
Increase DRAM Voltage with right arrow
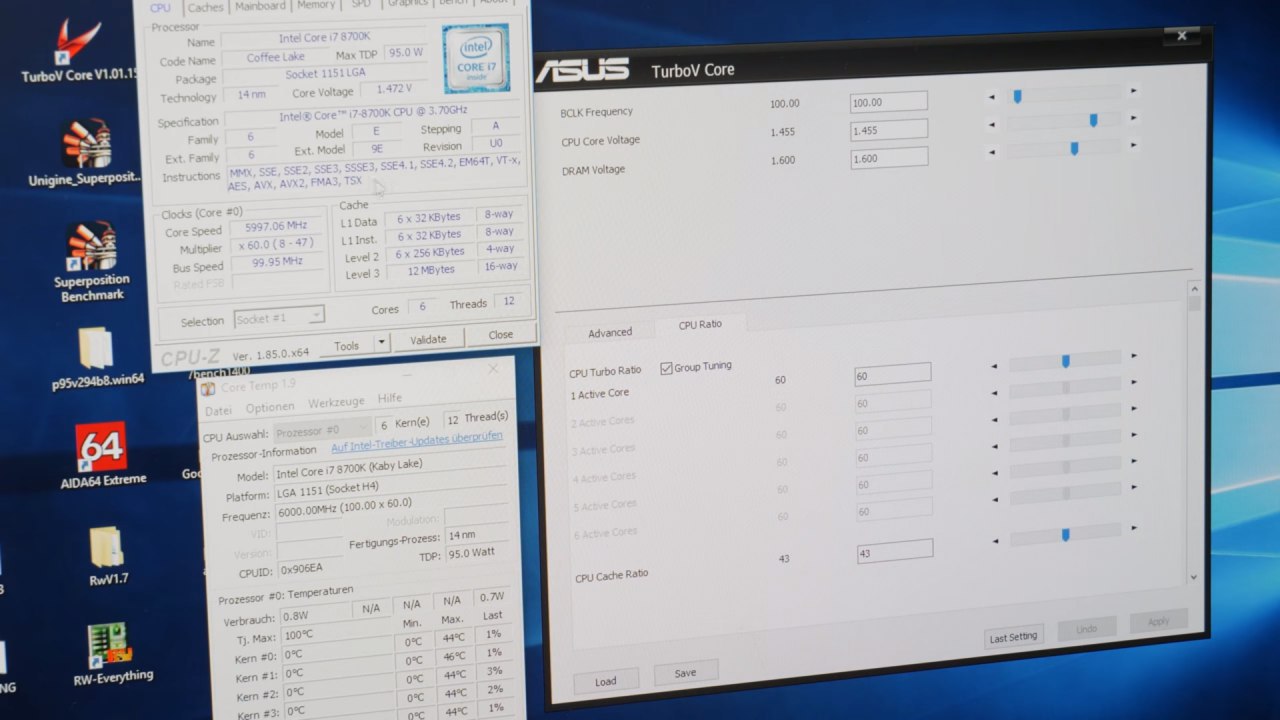tap(1135, 147)
